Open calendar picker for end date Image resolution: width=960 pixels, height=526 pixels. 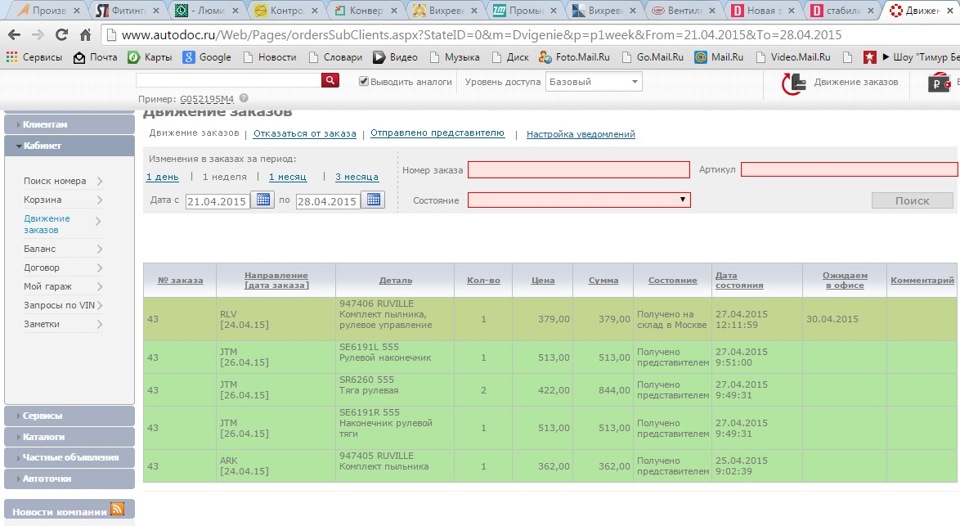(x=373, y=200)
